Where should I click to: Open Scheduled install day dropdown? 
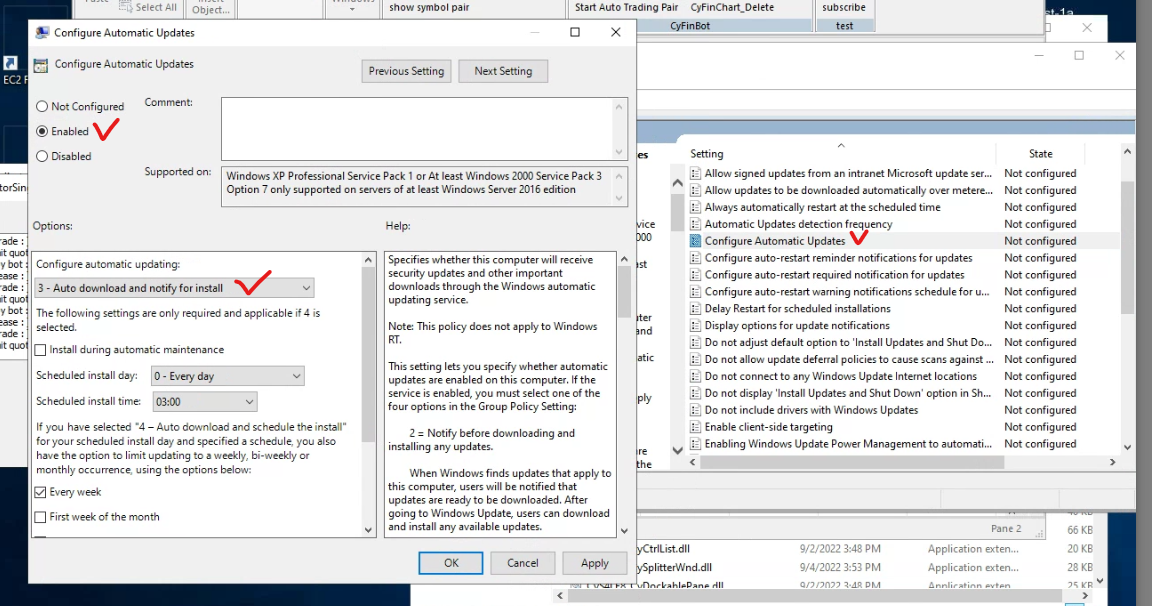[x=227, y=376]
